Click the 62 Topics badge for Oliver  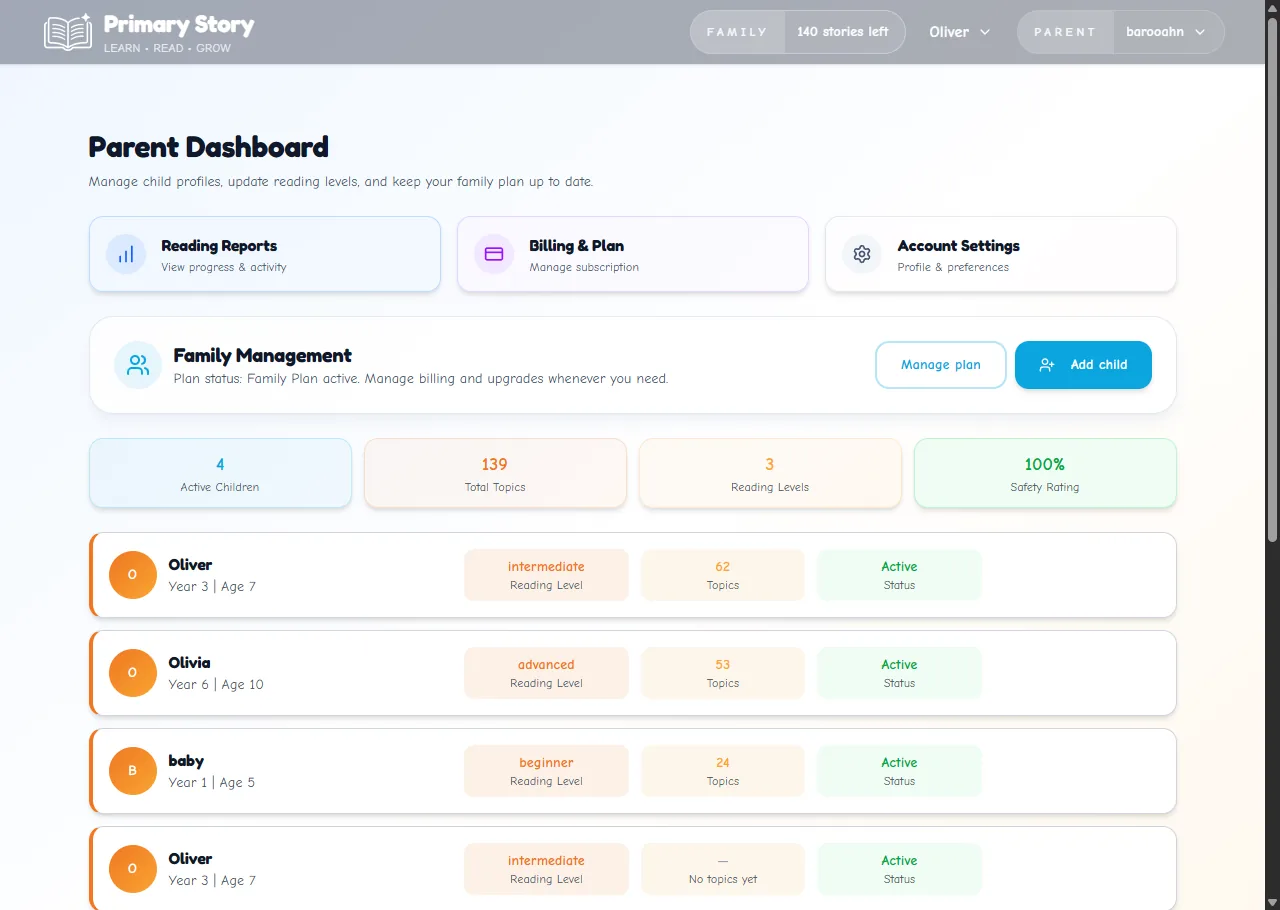pyautogui.click(x=723, y=575)
